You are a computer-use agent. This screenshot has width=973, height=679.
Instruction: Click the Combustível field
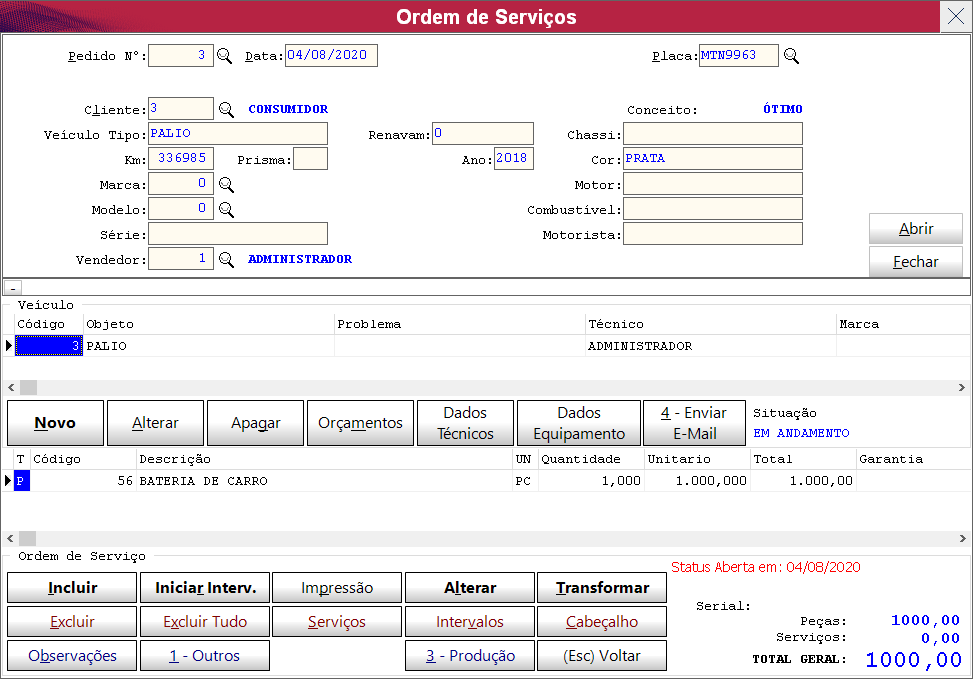(x=713, y=209)
